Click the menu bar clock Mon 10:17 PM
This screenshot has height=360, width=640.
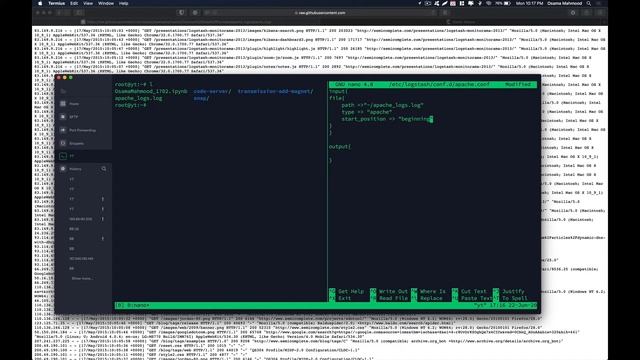(x=529, y=3)
